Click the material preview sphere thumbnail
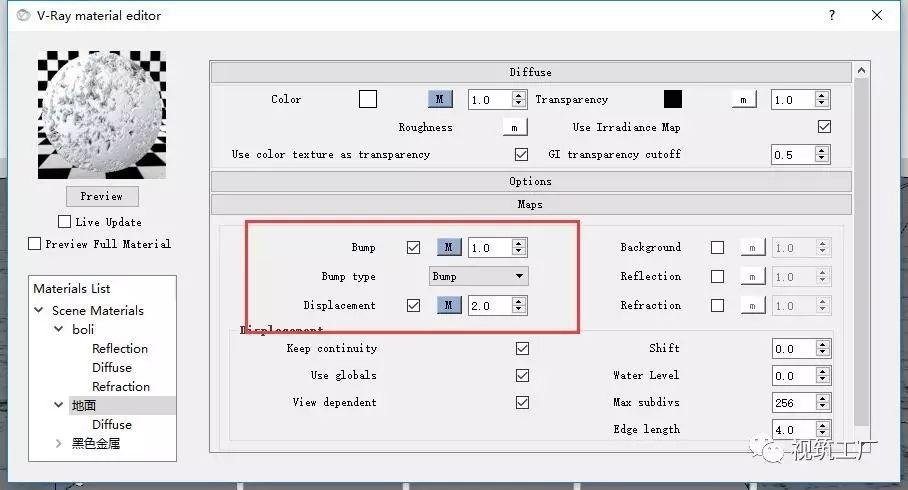 [102, 115]
